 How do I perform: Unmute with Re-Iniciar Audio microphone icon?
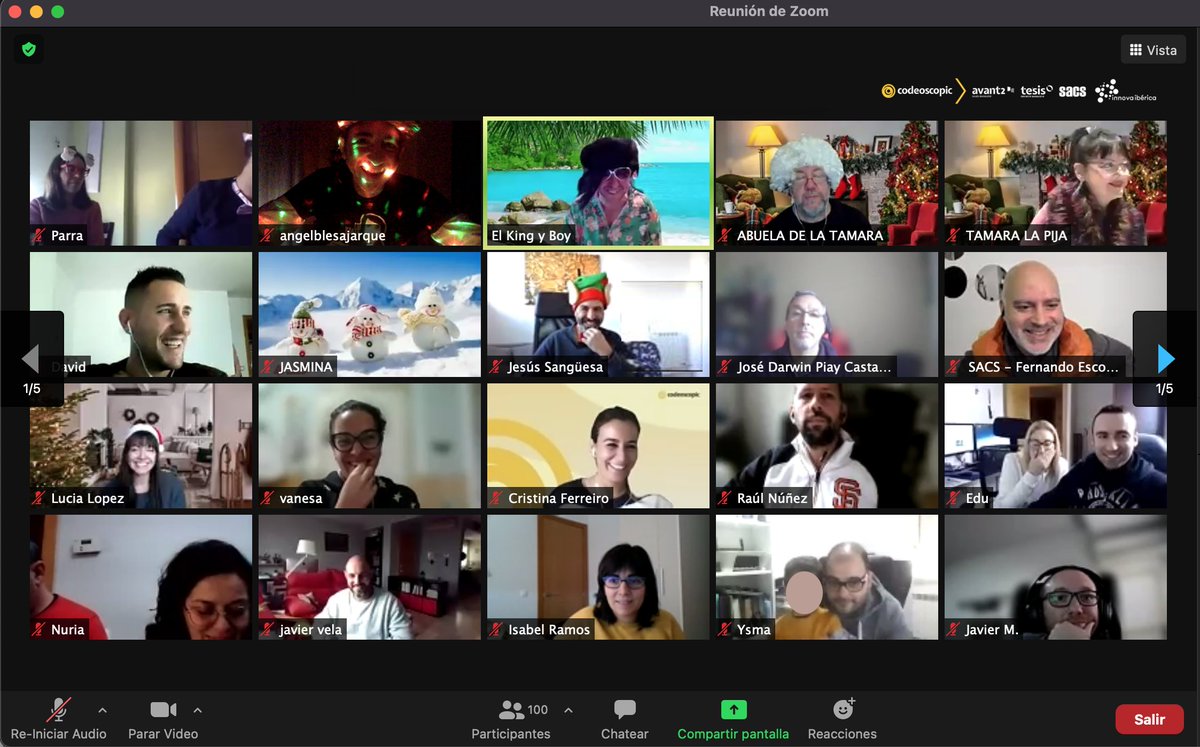pos(59,710)
